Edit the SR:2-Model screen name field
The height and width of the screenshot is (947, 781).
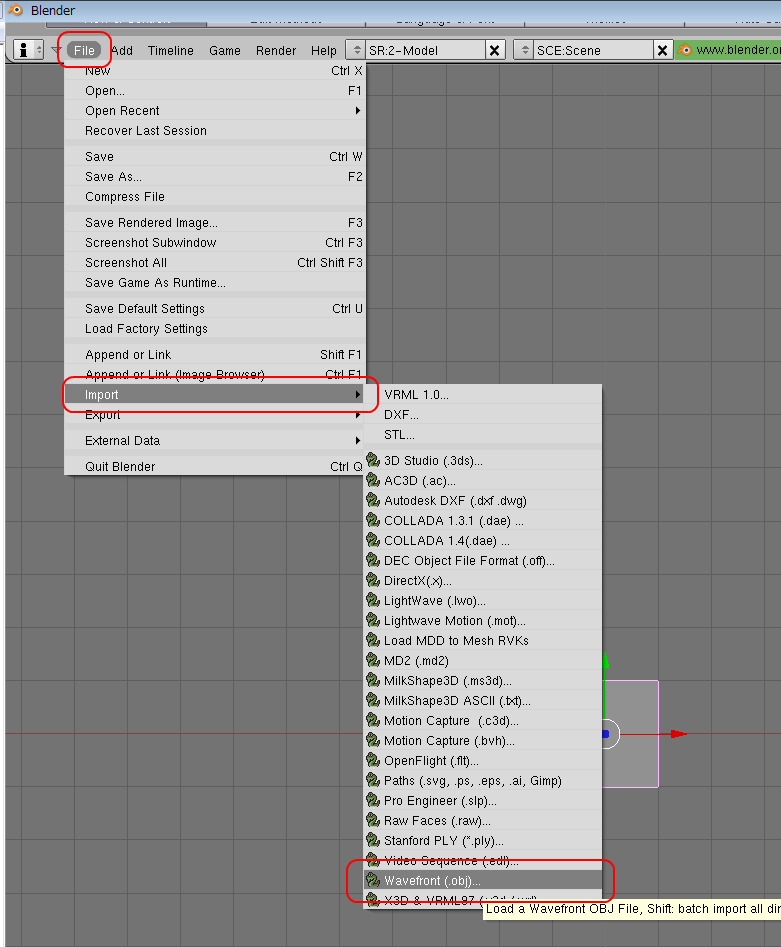(425, 50)
